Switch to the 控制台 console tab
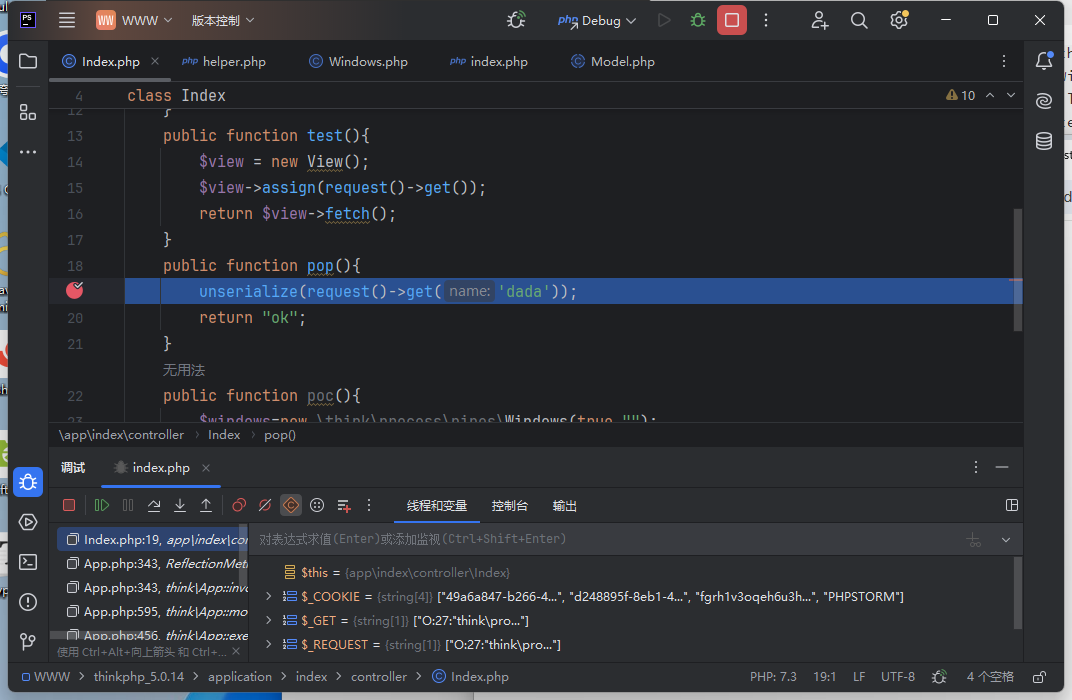The width and height of the screenshot is (1072, 700). 510,506
